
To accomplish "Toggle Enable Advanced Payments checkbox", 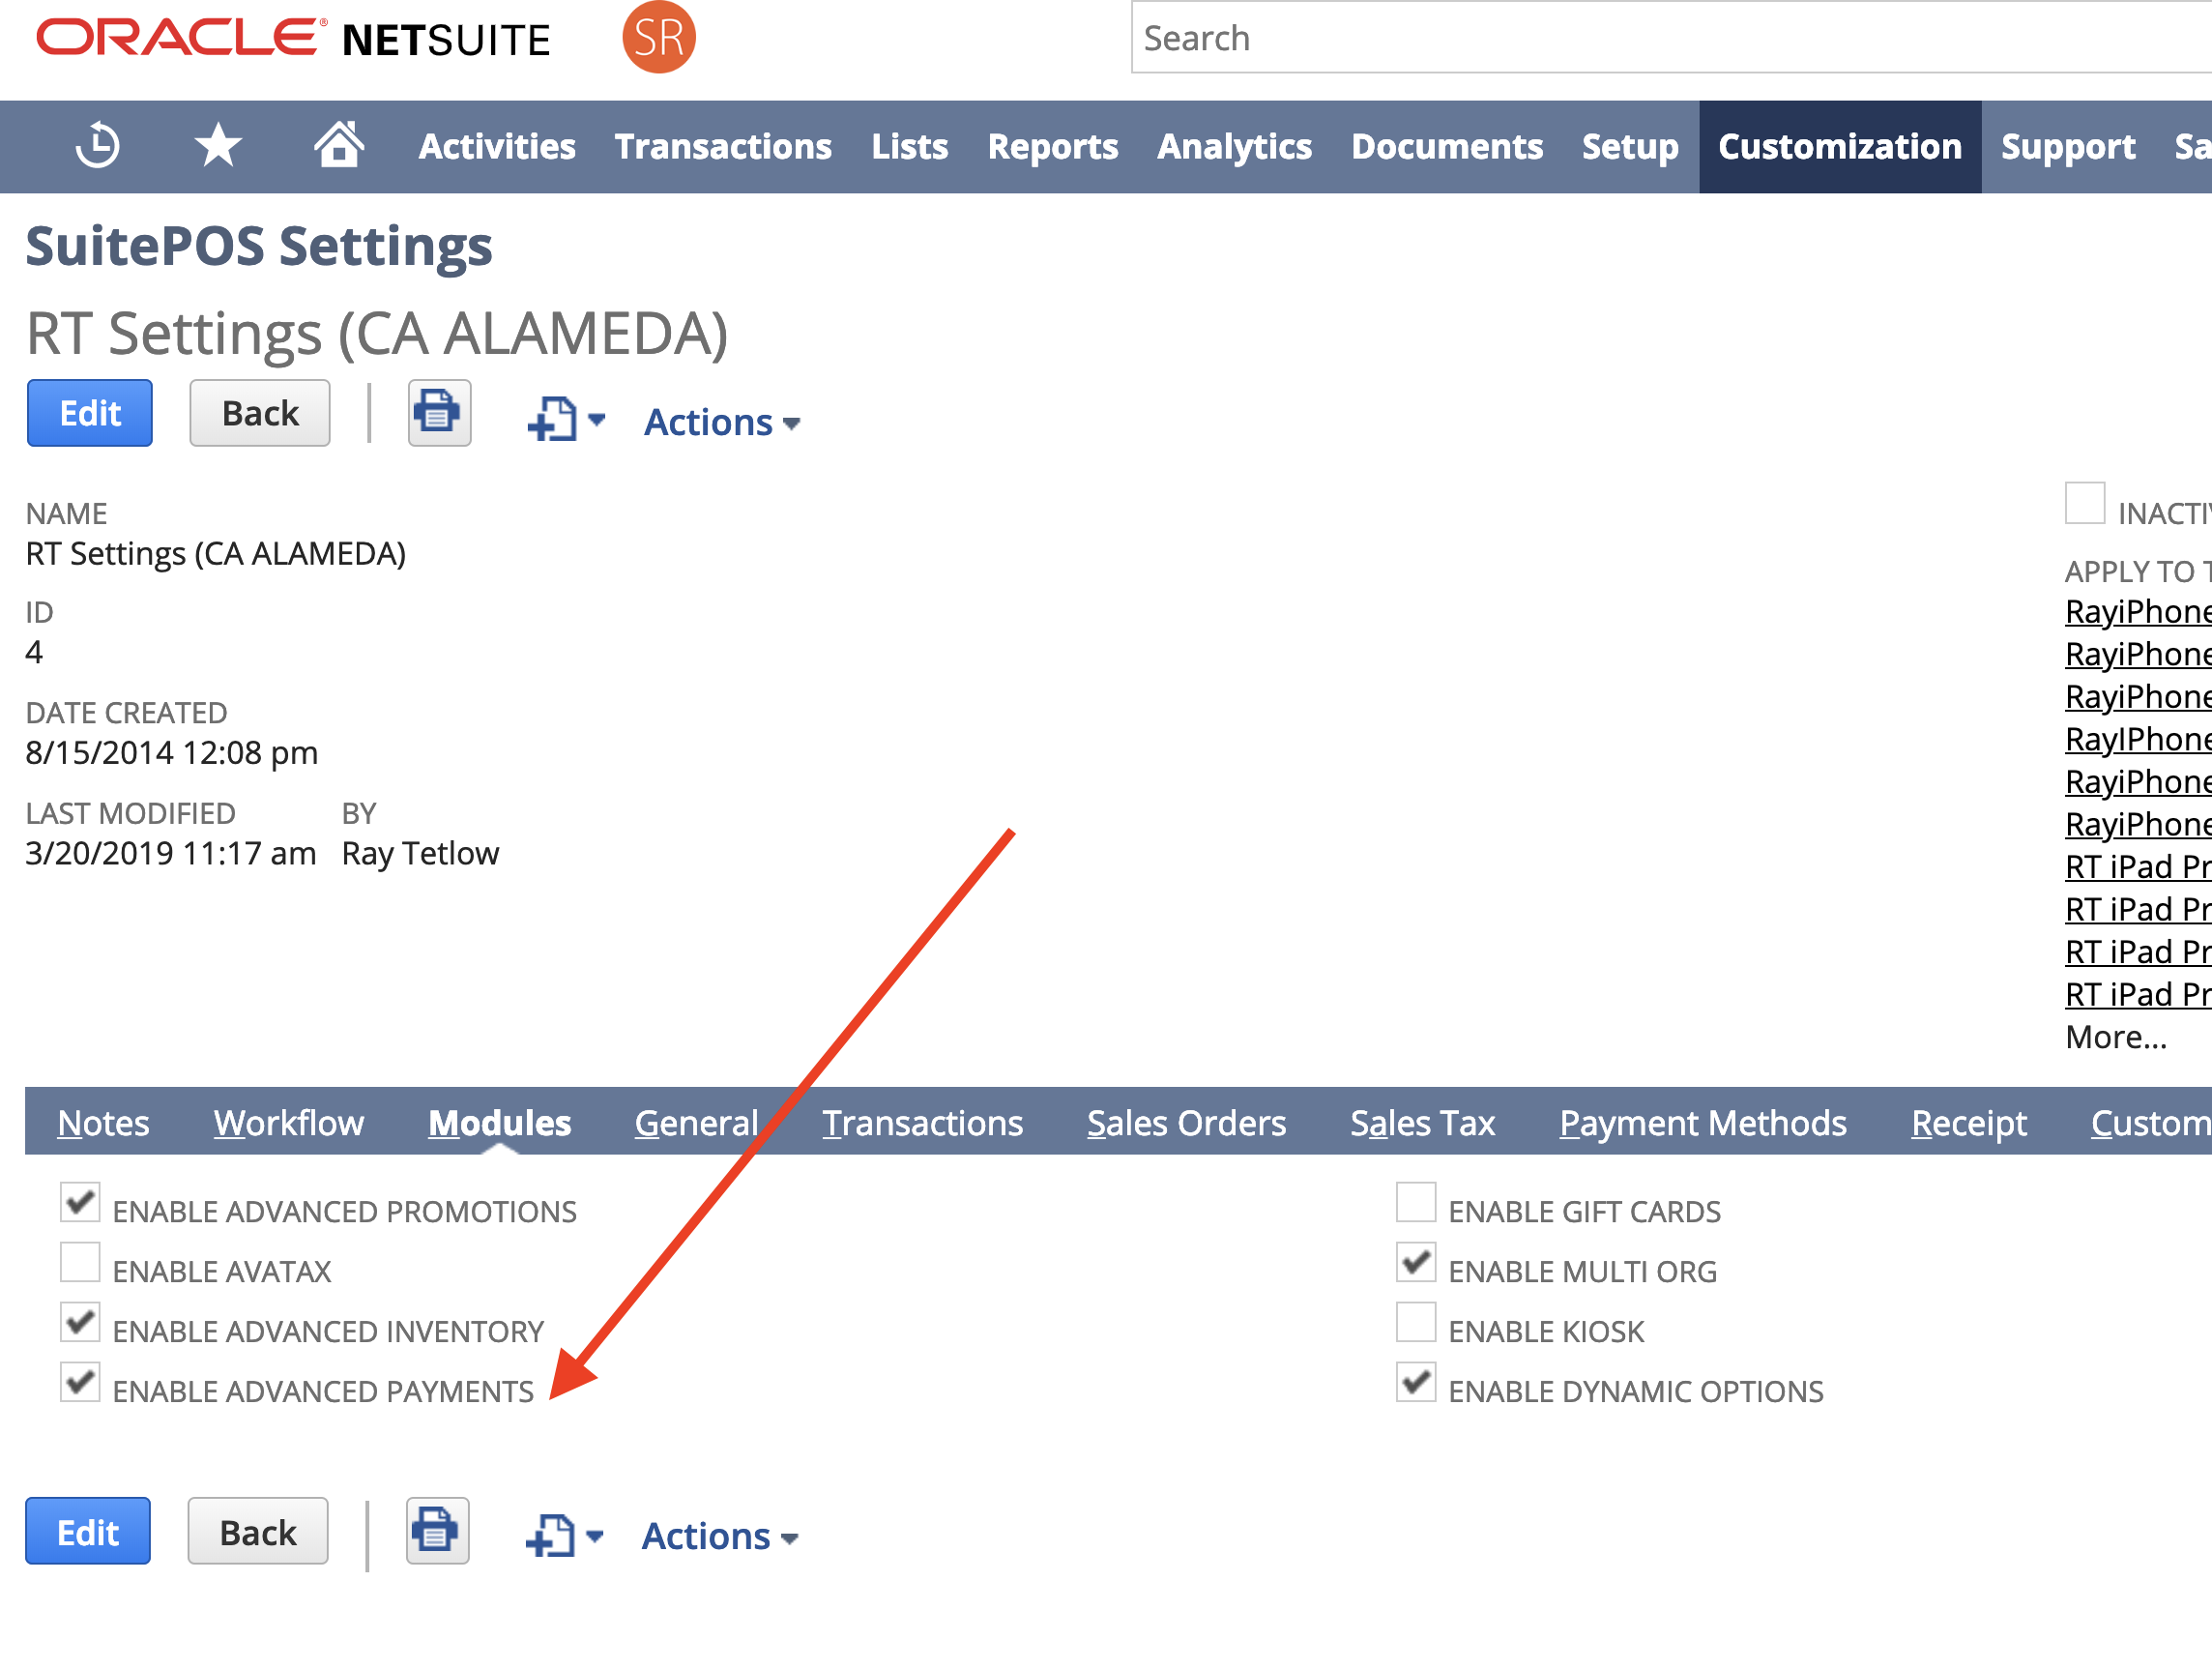I will click(80, 1382).
